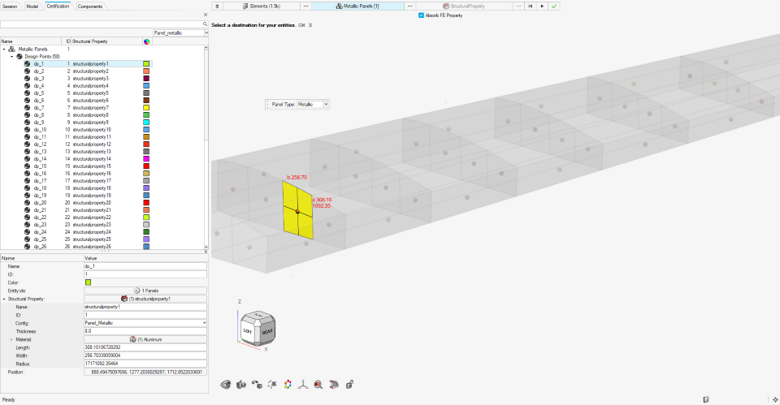
Task: Click the lock icon in view toolbar
Action: pos(349,385)
